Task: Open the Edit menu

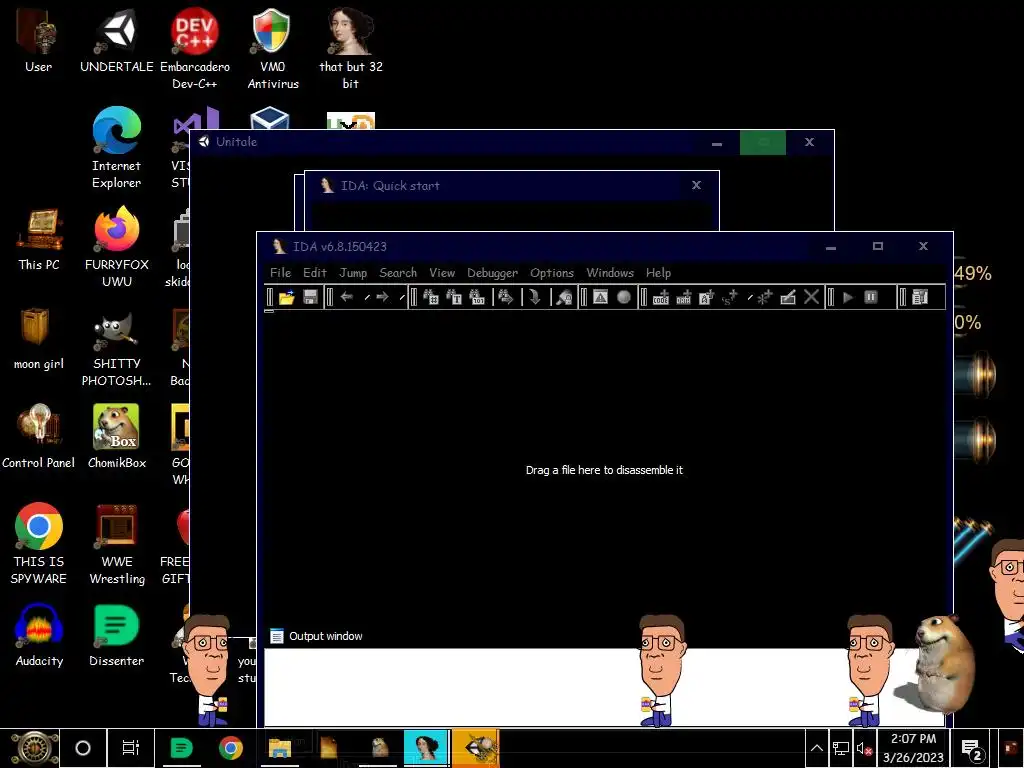Action: coord(314,273)
